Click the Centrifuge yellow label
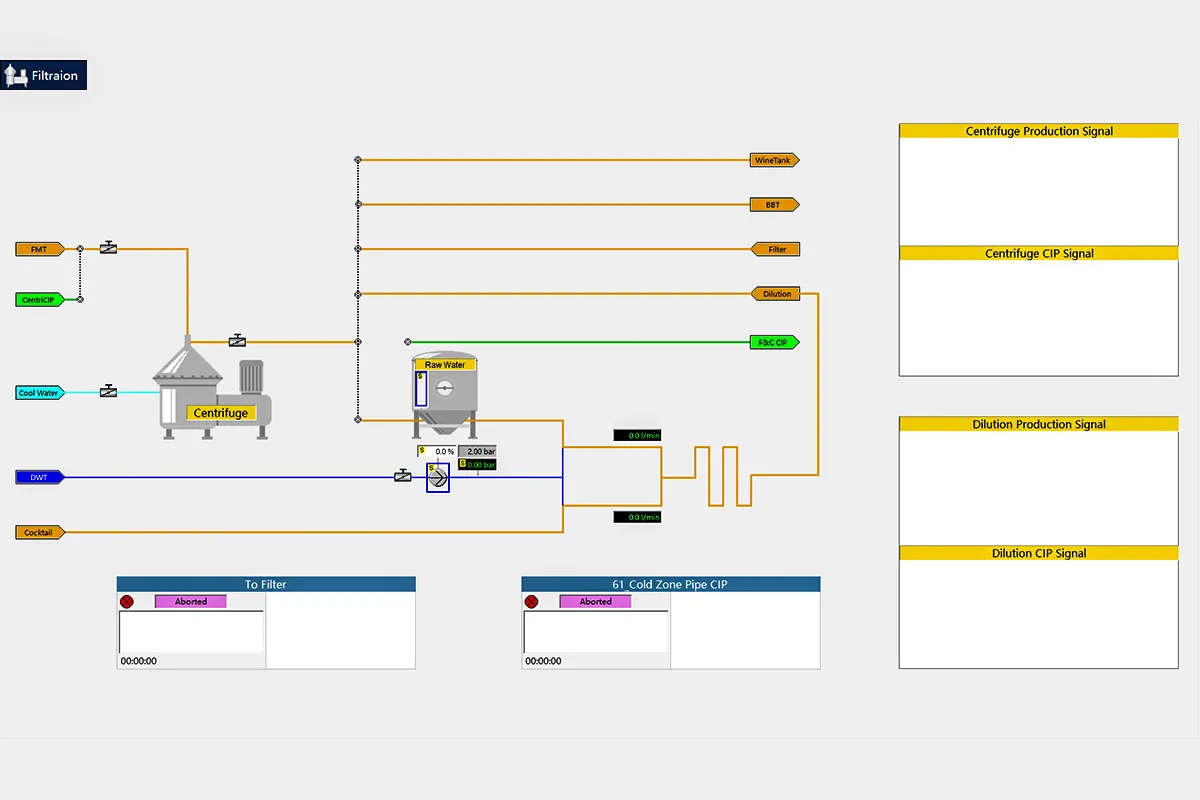Image resolution: width=1200 pixels, height=800 pixels. pyautogui.click(x=220, y=413)
